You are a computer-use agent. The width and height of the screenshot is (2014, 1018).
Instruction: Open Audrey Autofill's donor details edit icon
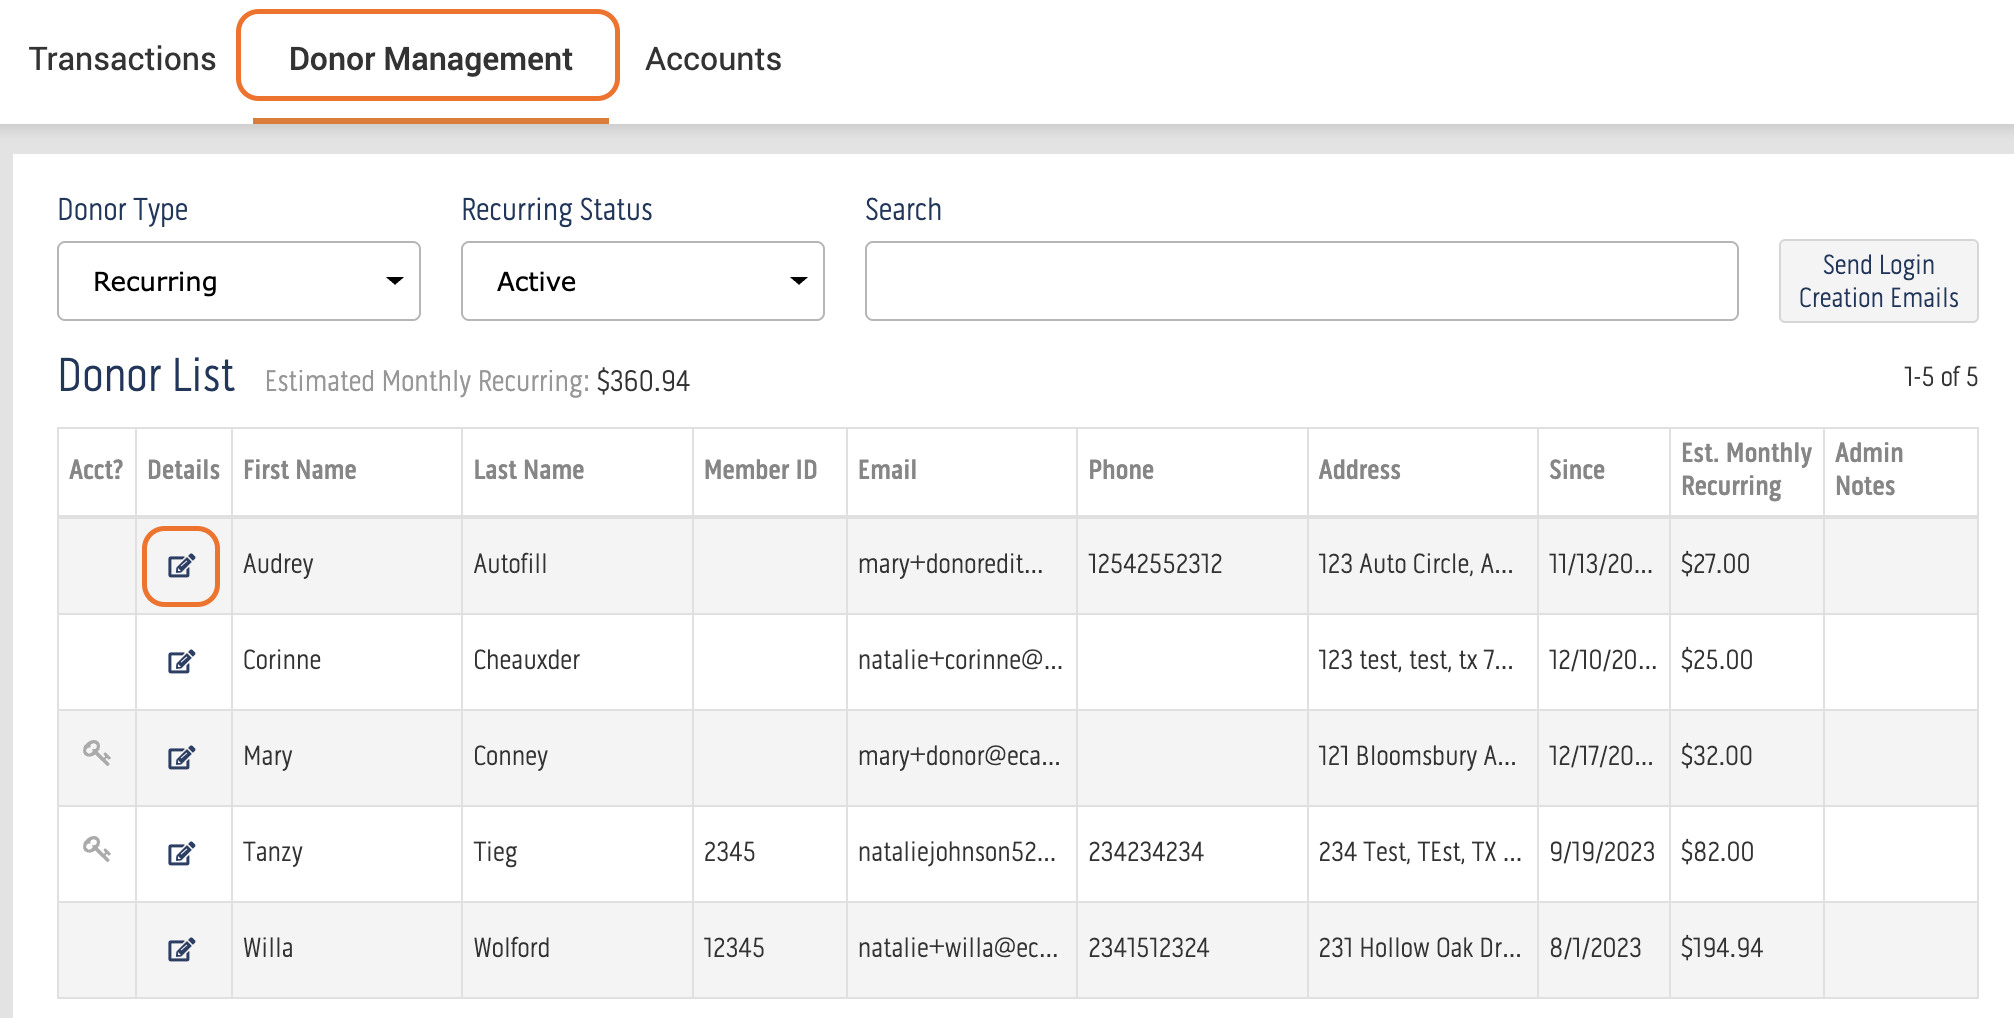pos(181,566)
